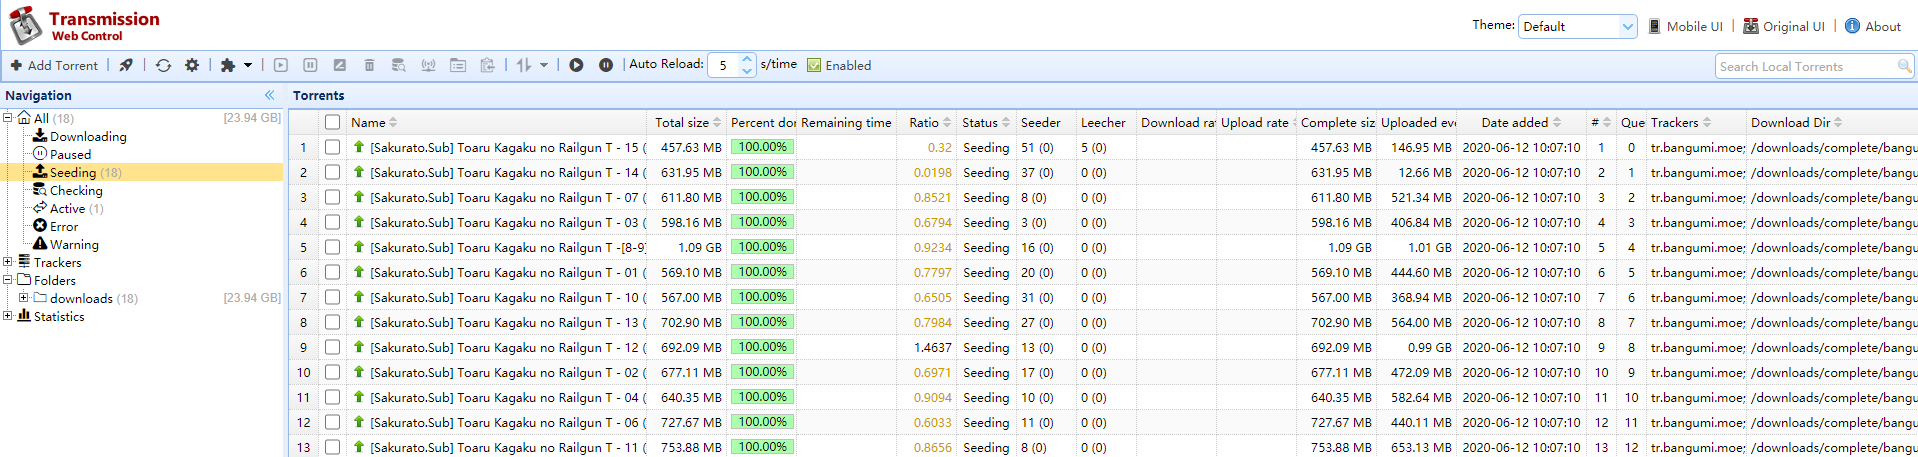Toggle the Auto Reload Enabled checkbox
Viewport: 1918px width, 457px height.
pos(814,65)
